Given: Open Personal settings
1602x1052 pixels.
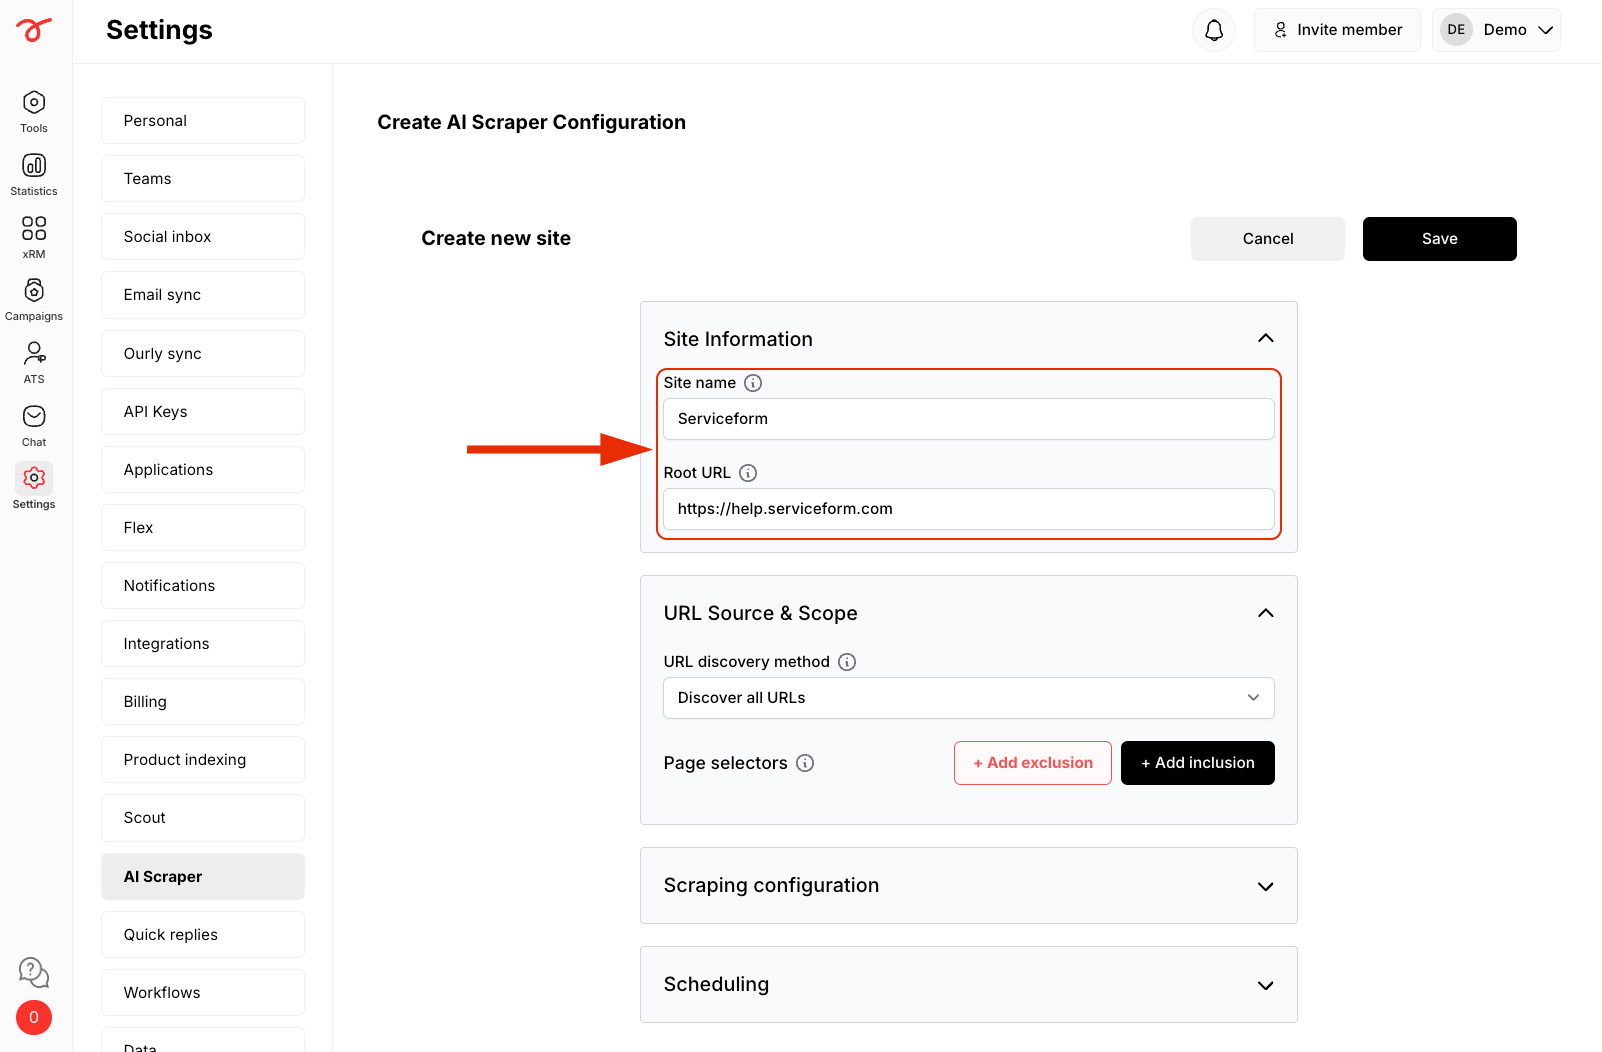Looking at the screenshot, I should (203, 121).
